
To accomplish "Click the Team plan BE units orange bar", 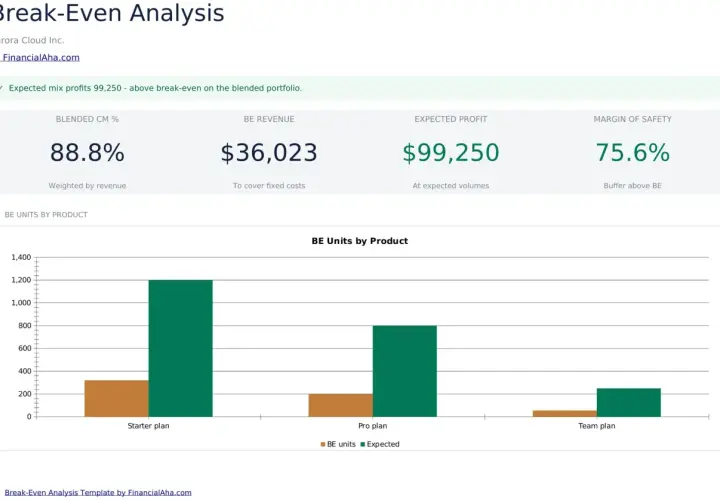I will click(565, 414).
